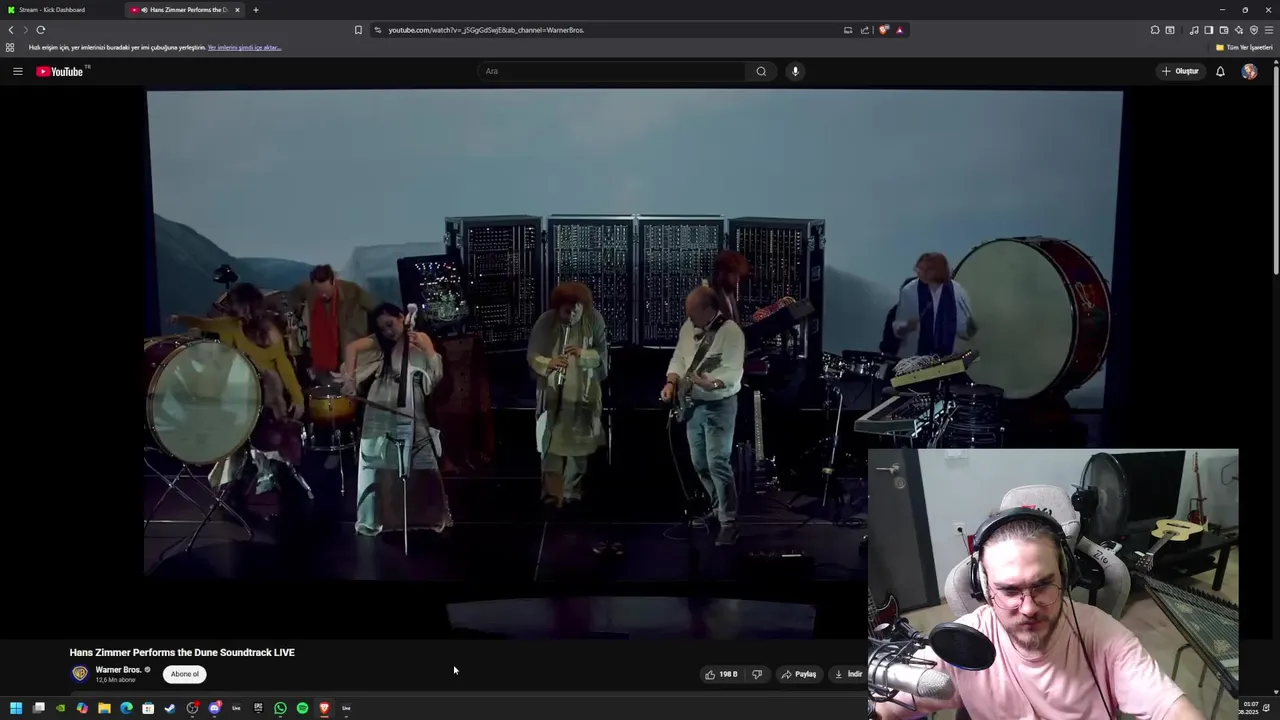Open the Brave Wallet icon
Screen dimensions: 1280x720
(x=1224, y=30)
